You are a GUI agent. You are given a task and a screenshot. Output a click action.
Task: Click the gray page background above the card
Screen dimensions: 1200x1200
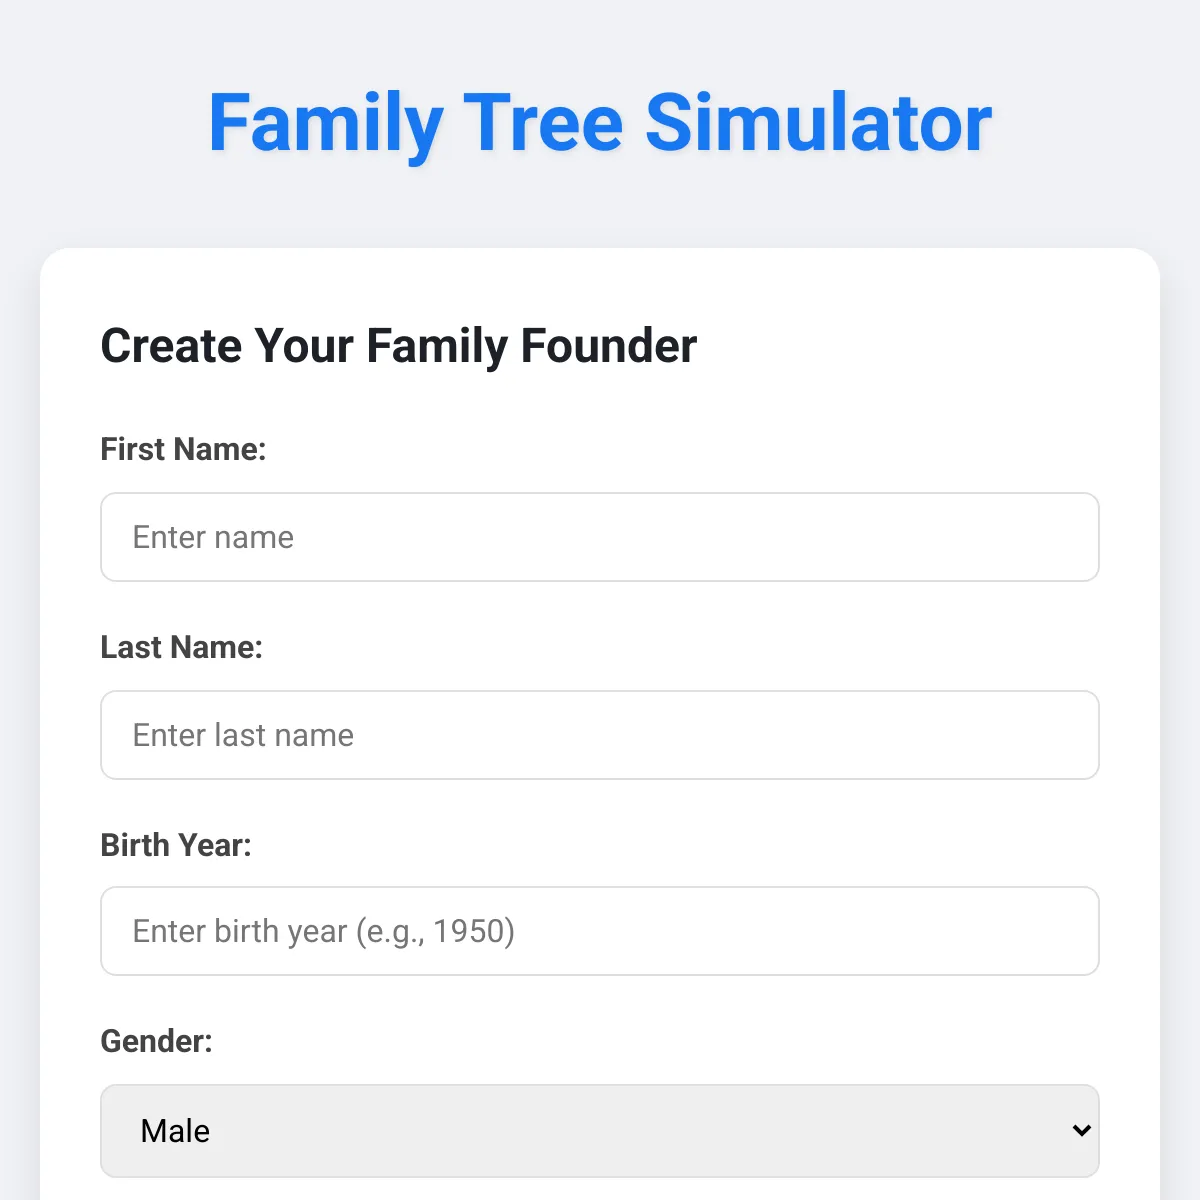(600, 210)
